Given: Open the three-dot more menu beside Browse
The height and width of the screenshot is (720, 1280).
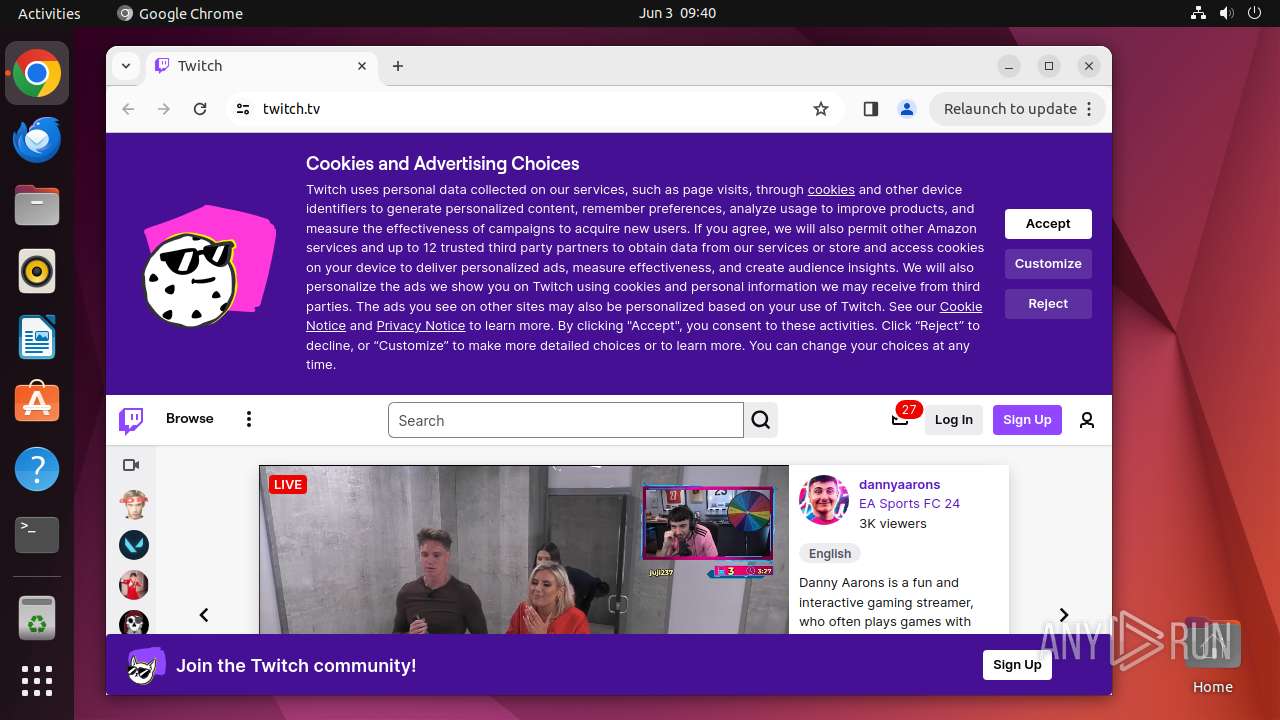Looking at the screenshot, I should point(249,419).
